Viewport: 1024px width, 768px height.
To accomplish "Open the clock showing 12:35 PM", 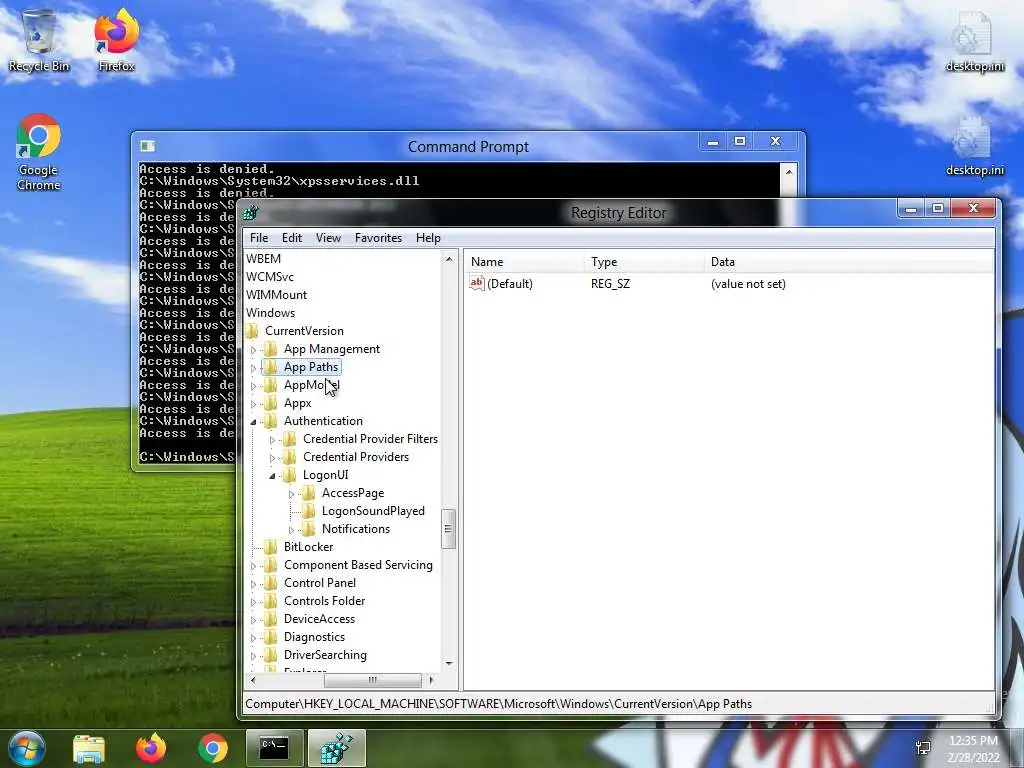I will 973,748.
